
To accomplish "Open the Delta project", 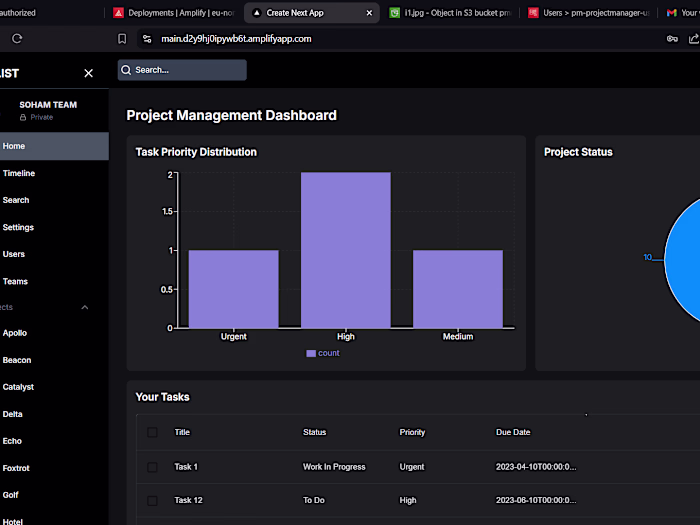I will click(54, 414).
